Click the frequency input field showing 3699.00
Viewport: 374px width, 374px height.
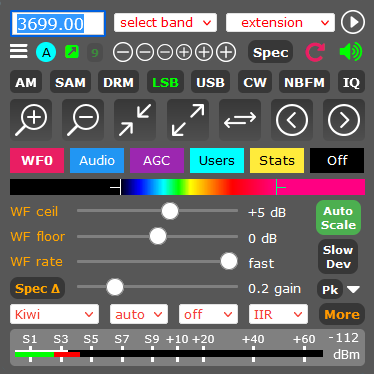58,24
